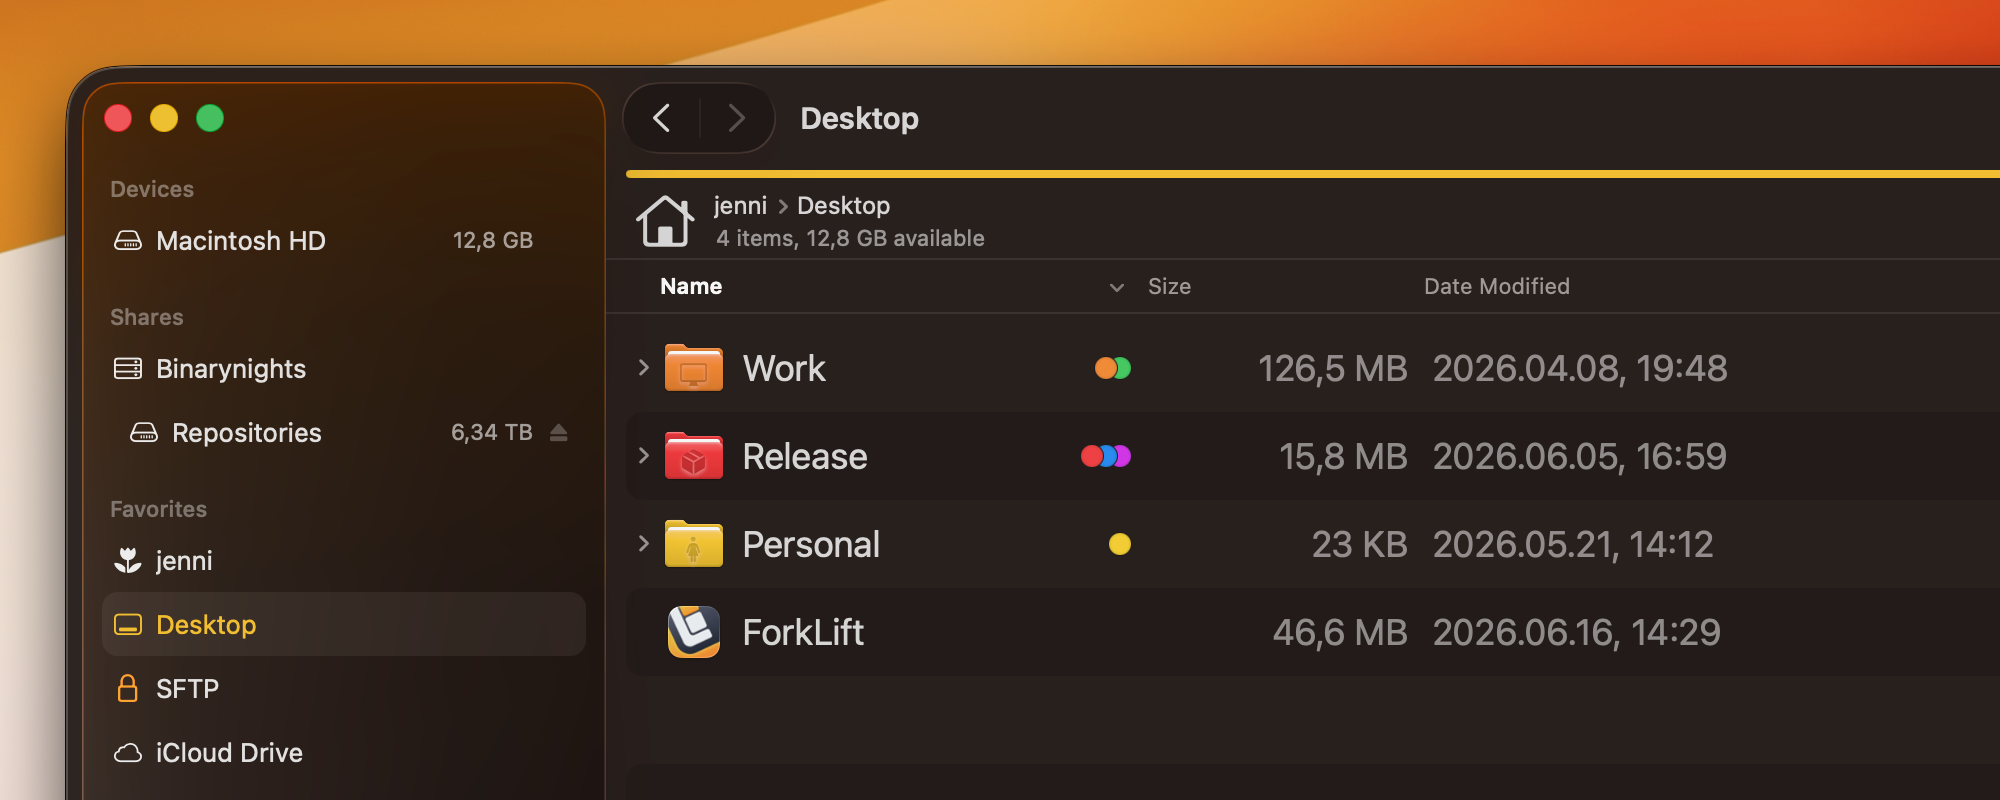
Task: Select the Personal folder name
Action: (811, 545)
